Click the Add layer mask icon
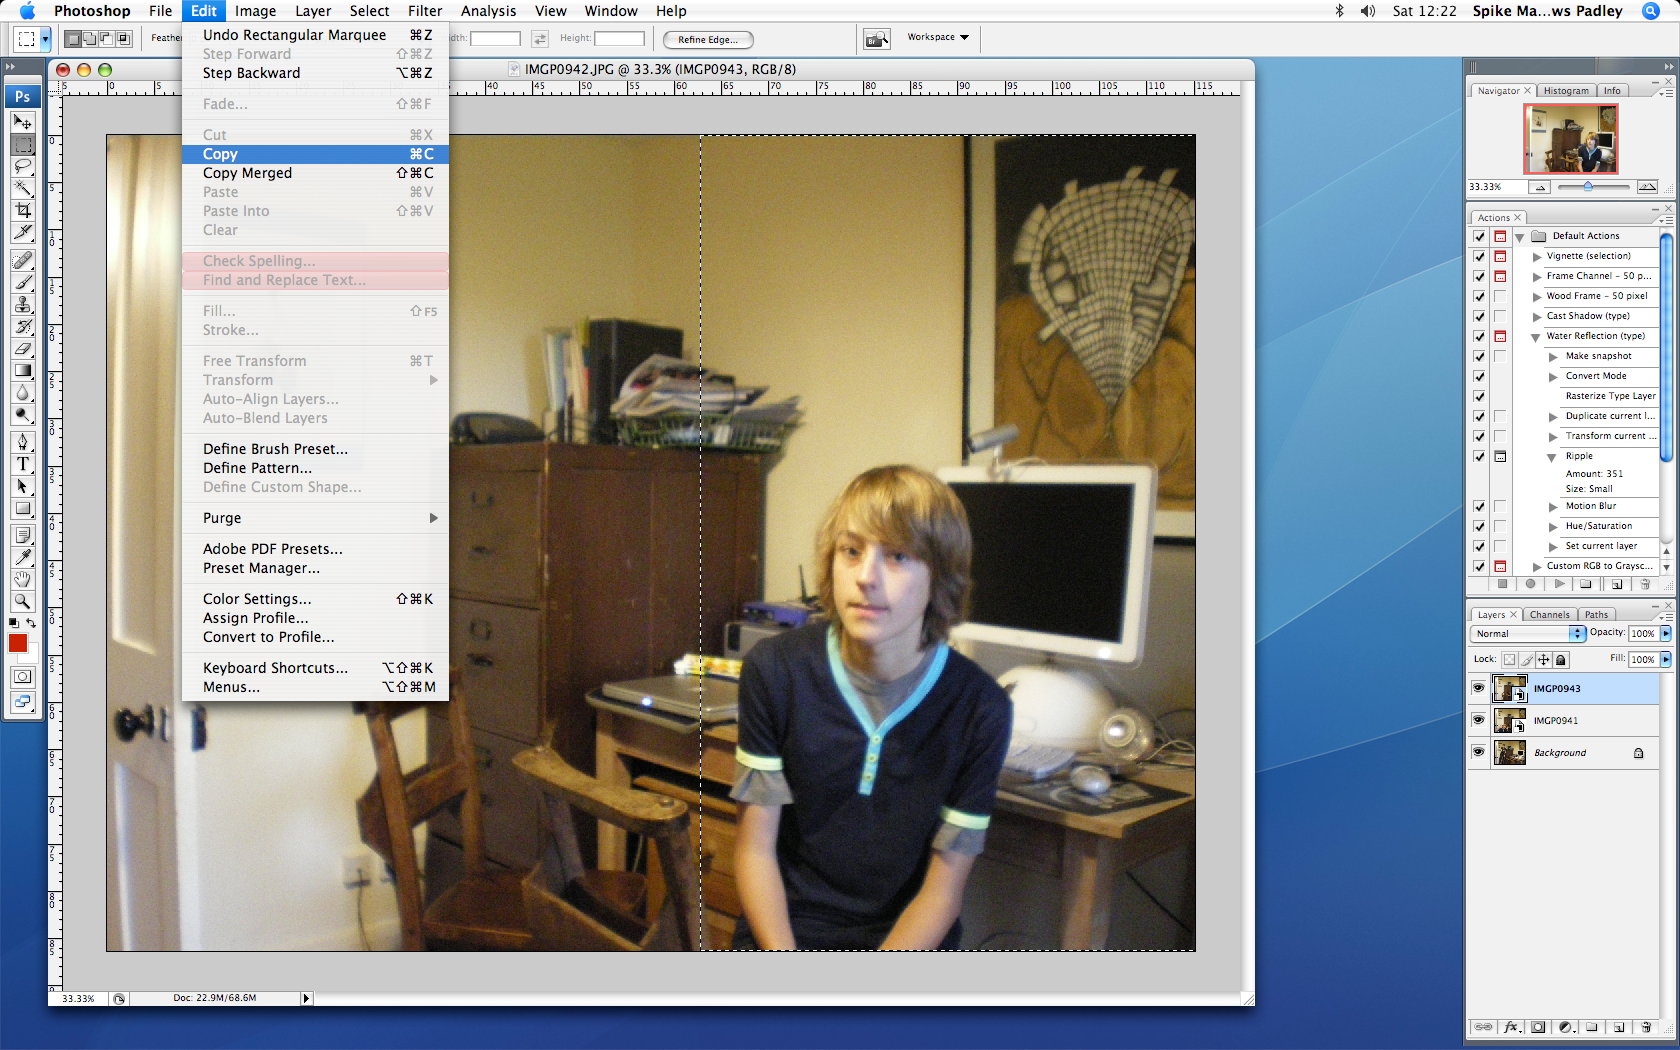Viewport: 1680px width, 1050px height. click(x=1539, y=1026)
